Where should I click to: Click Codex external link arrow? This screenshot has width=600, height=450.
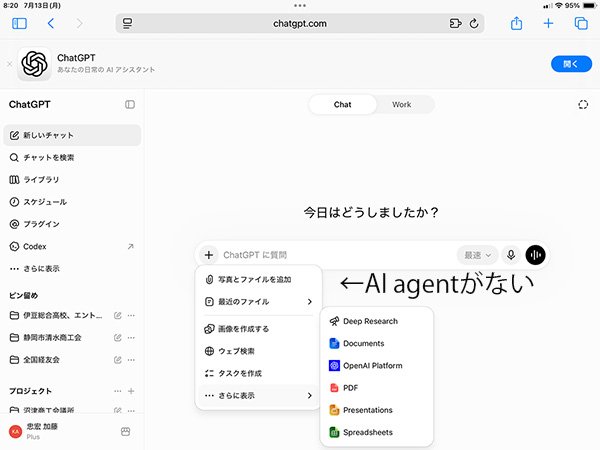click(130, 246)
